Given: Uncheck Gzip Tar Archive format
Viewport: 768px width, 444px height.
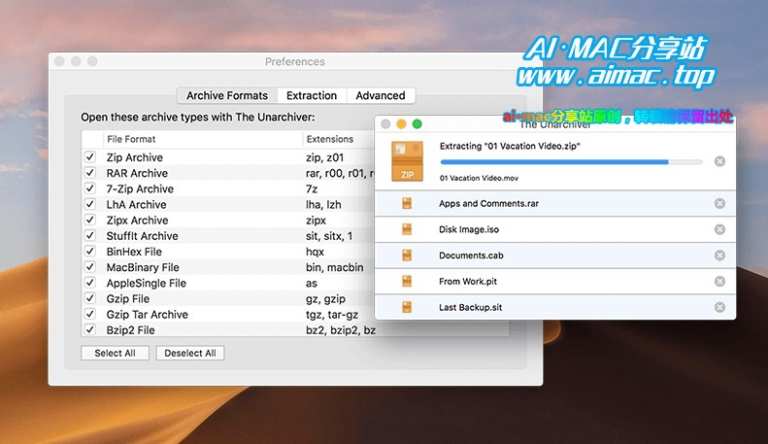Looking at the screenshot, I should [90, 314].
